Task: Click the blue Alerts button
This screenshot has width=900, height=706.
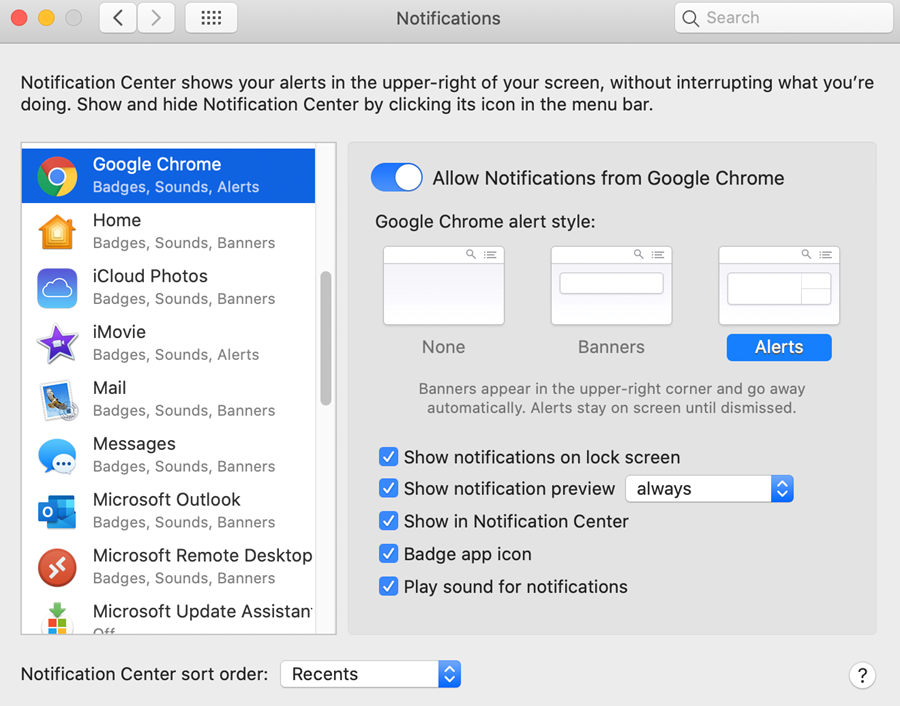Action: click(x=779, y=347)
